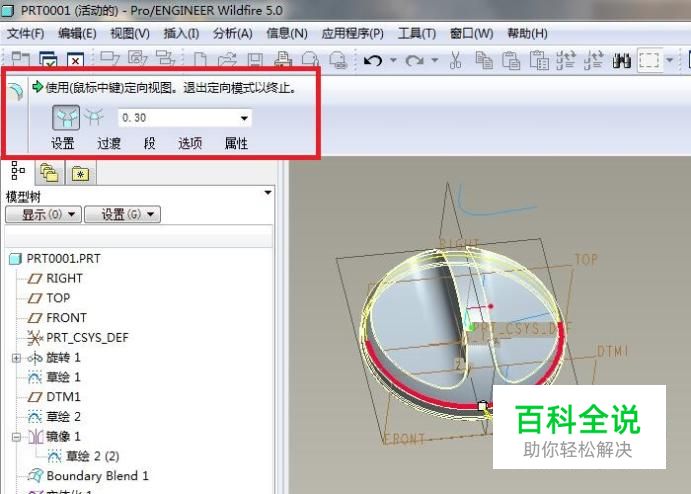Click the Paste Special icon

(x=539, y=60)
